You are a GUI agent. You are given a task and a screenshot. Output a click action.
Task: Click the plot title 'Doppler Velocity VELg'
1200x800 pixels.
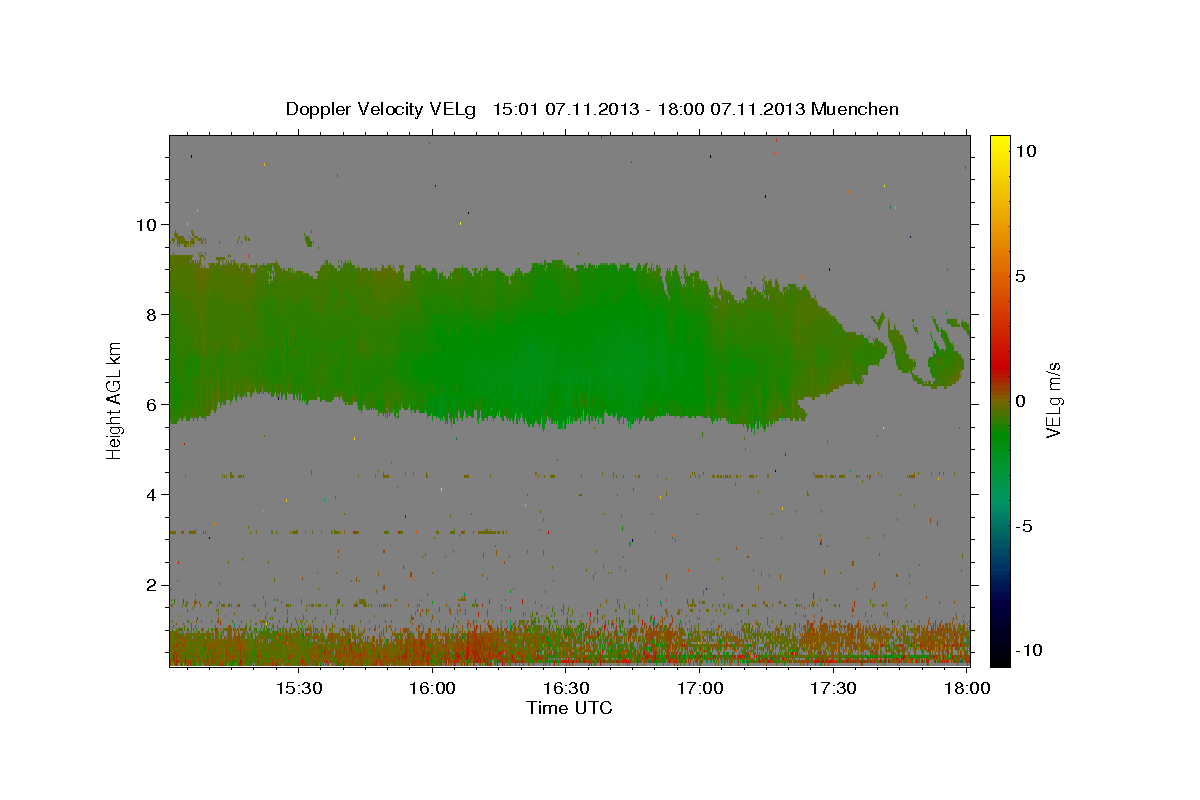[x=382, y=109]
